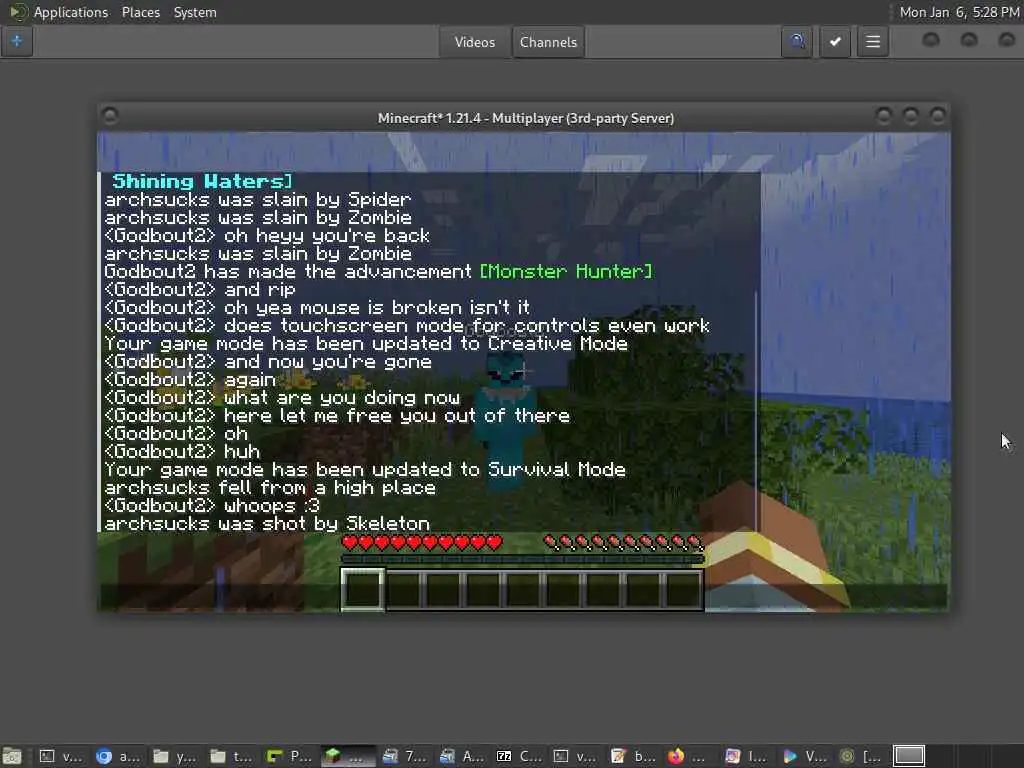Click 'updated to Creative Mode' message
Screen dimensions: 1024x768
(x=366, y=344)
